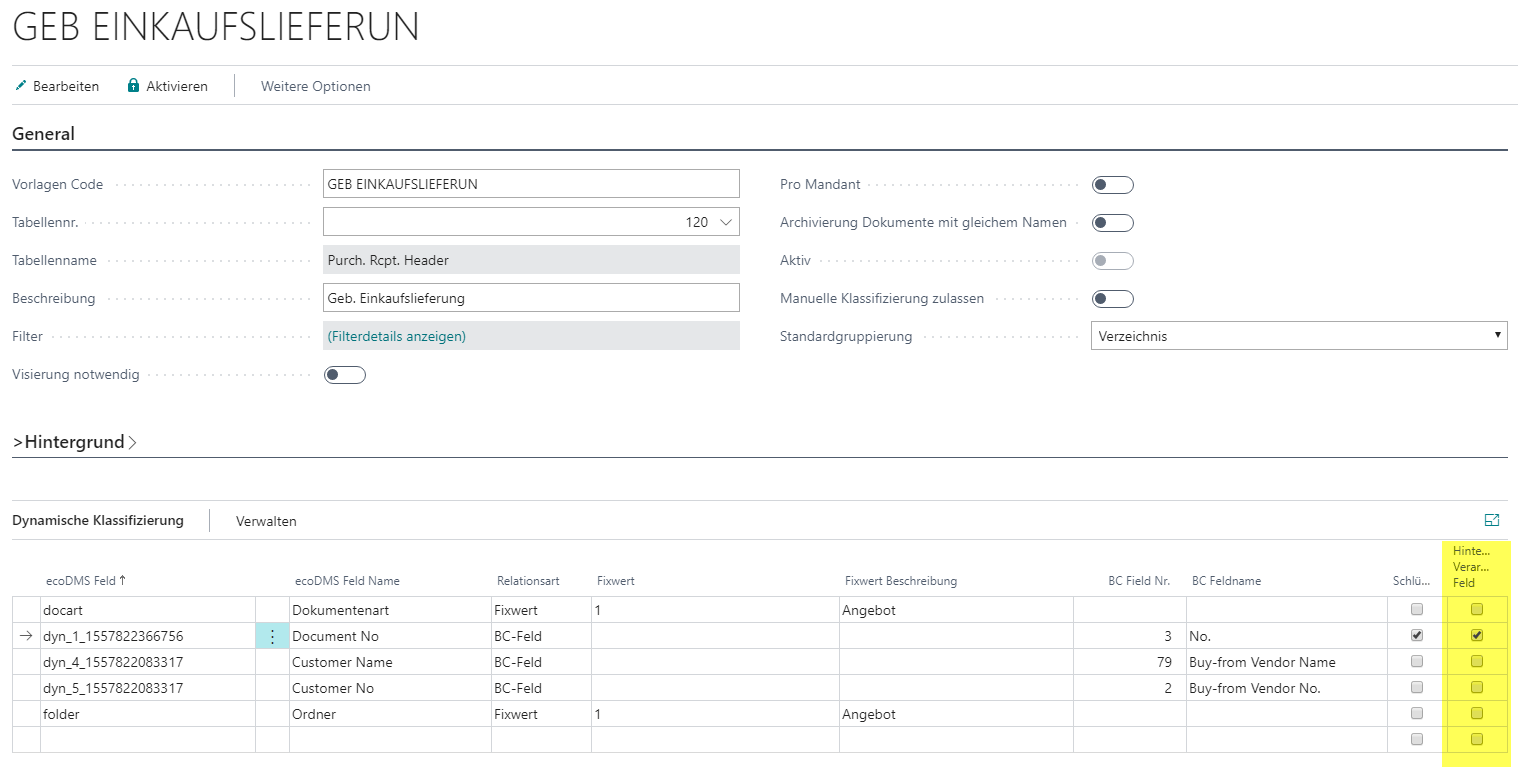1518x774 pixels.
Task: Click into Vorlagen Code field
Action: [x=531, y=184]
